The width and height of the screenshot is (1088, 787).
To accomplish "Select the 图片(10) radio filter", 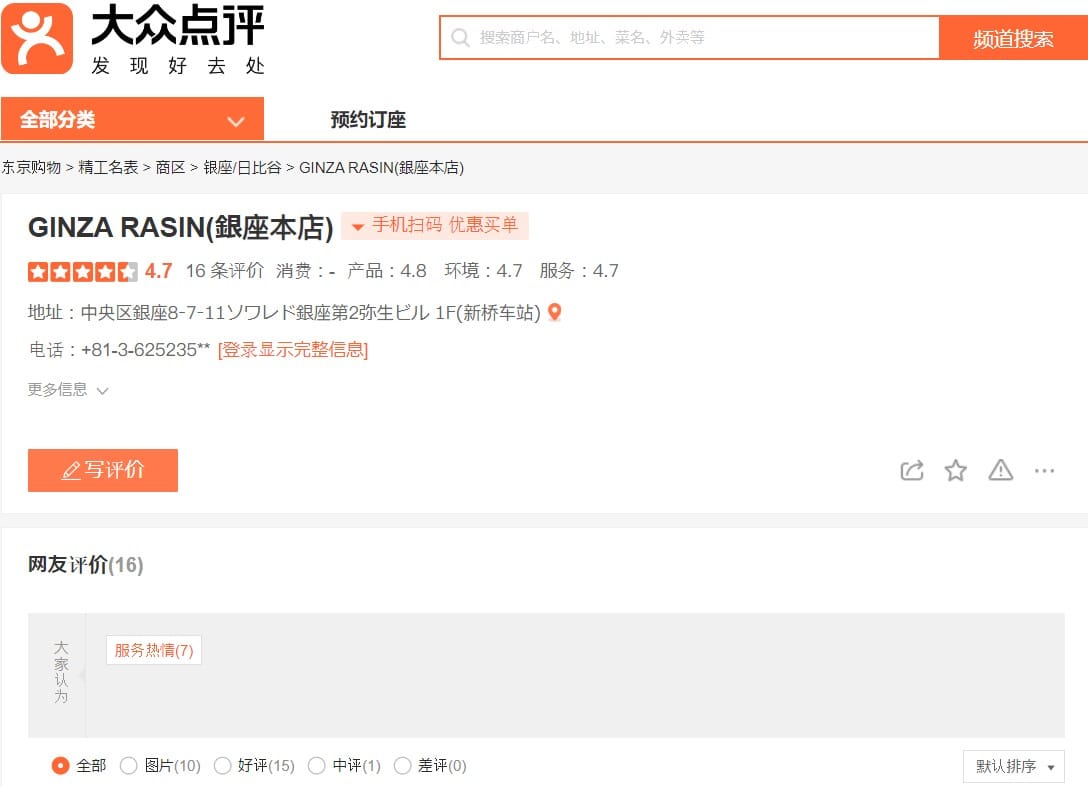I will click(128, 765).
